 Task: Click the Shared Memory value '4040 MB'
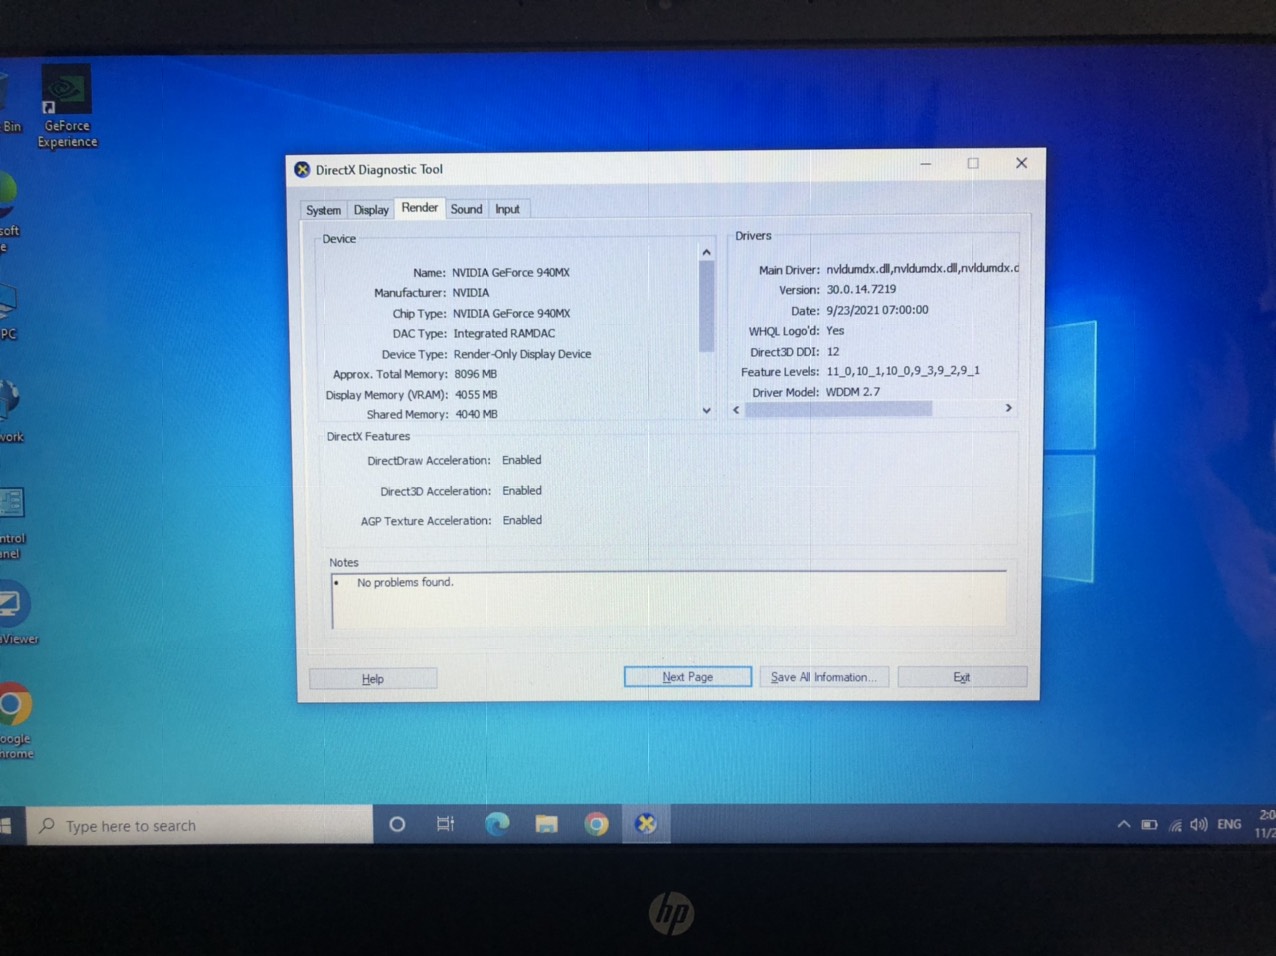(x=476, y=414)
